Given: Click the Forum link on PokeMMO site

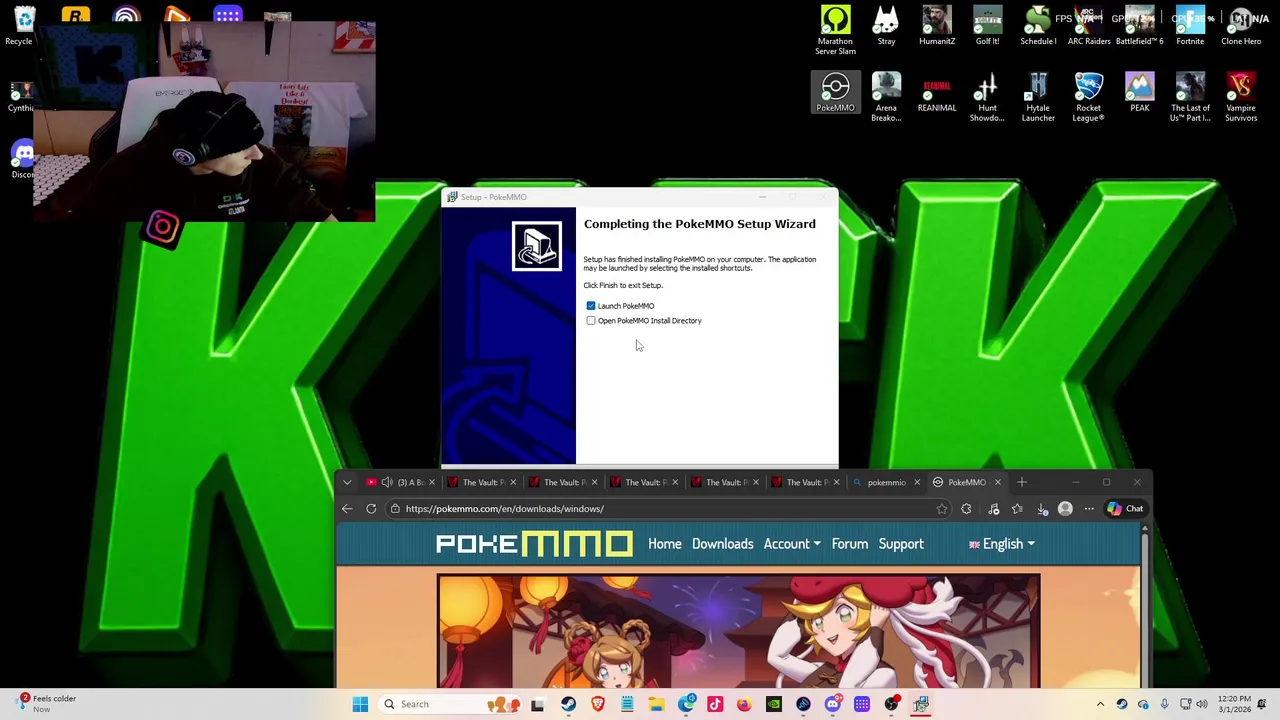Looking at the screenshot, I should pyautogui.click(x=850, y=544).
